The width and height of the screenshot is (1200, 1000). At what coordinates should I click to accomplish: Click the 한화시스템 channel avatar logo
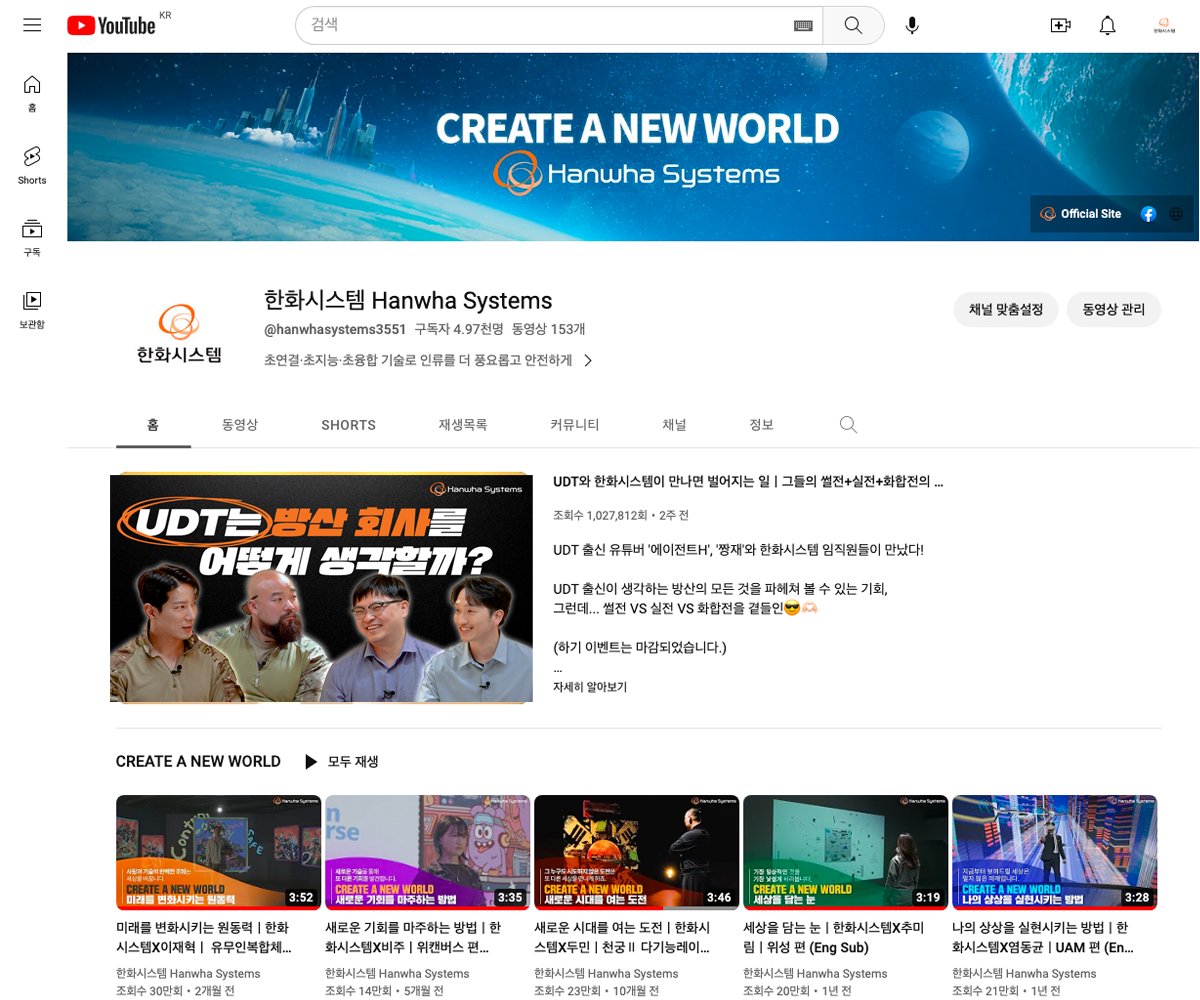[x=179, y=333]
